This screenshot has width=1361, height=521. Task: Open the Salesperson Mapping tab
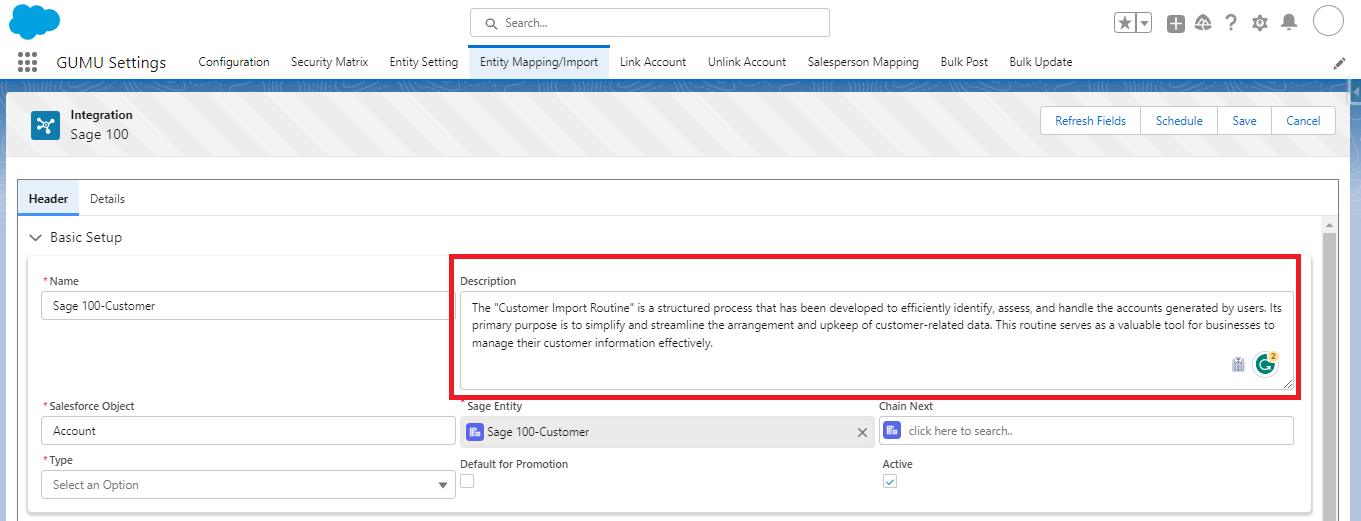click(863, 62)
